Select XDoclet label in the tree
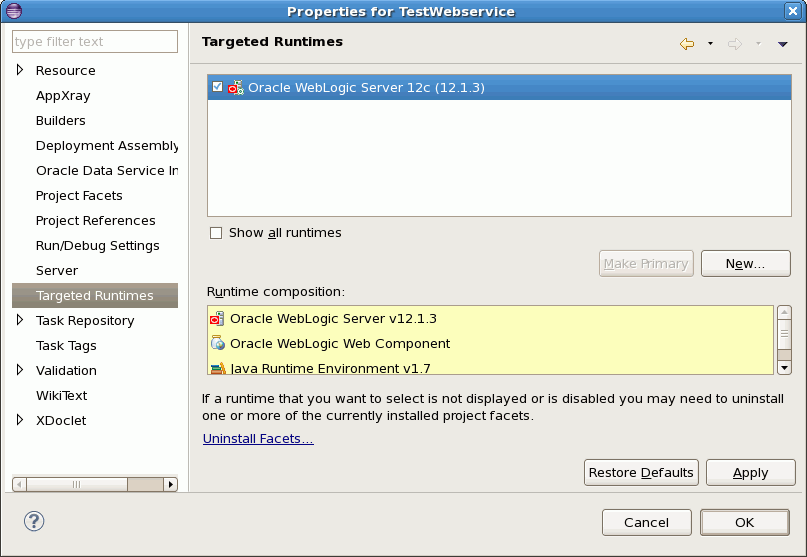Image resolution: width=807 pixels, height=557 pixels. (x=61, y=421)
